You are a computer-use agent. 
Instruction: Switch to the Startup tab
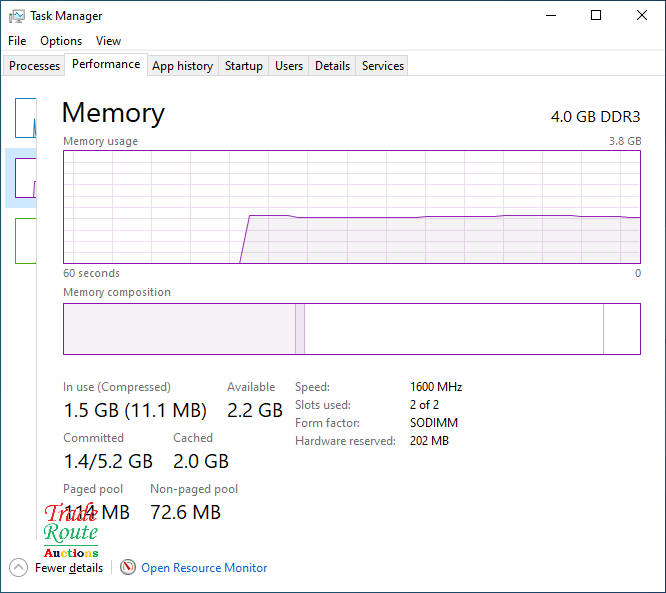(243, 66)
